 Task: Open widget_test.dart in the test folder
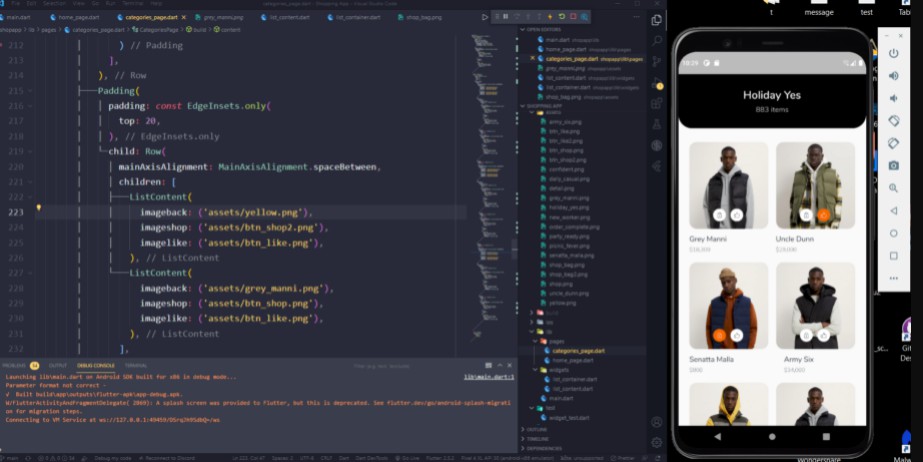(565, 418)
